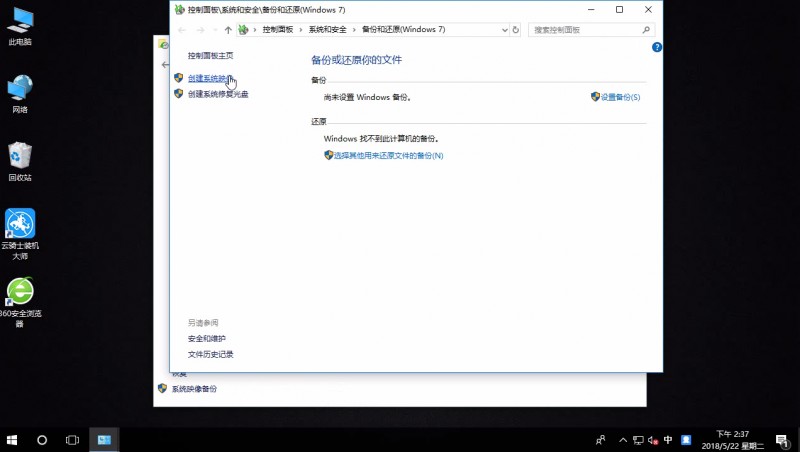Click the shield icon beside 设置备份
Image resolution: width=800 pixels, height=452 pixels.
(595, 96)
